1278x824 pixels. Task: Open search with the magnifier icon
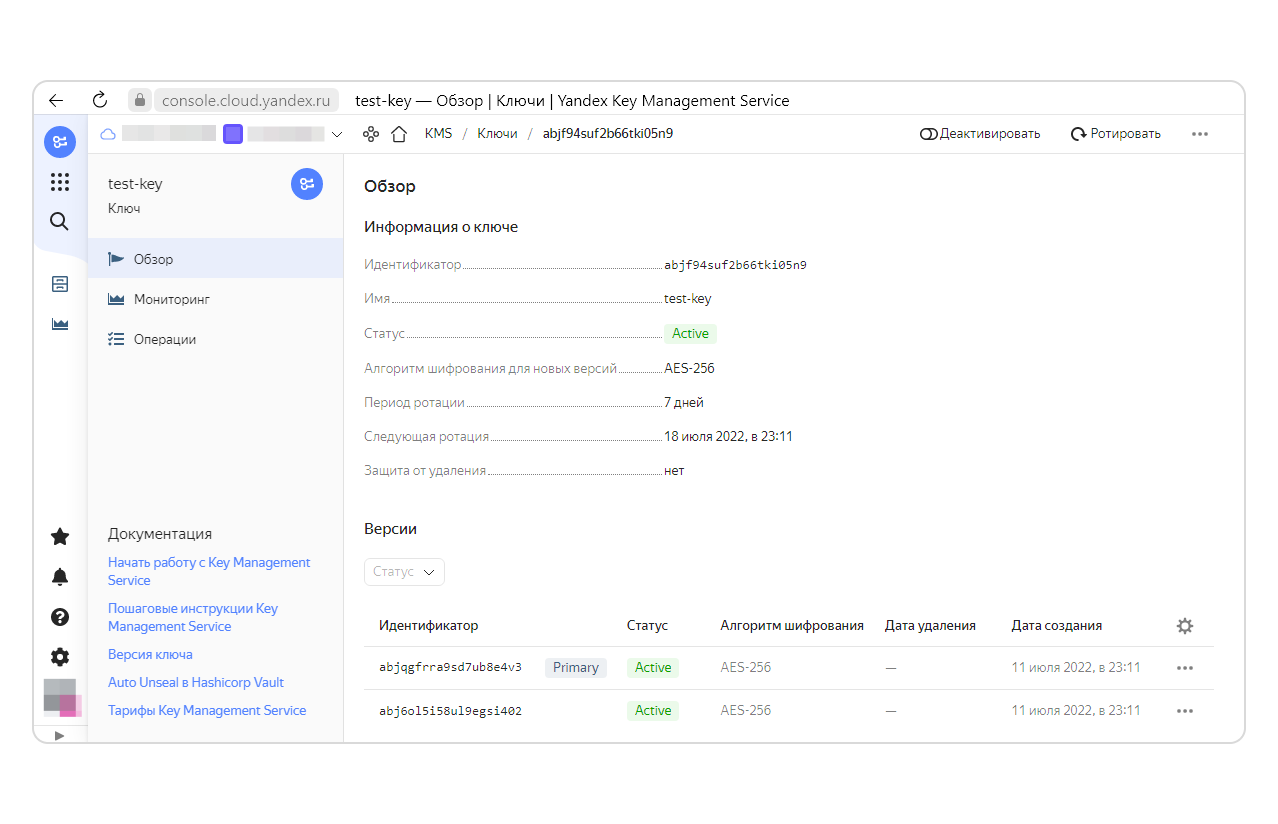[x=60, y=221]
